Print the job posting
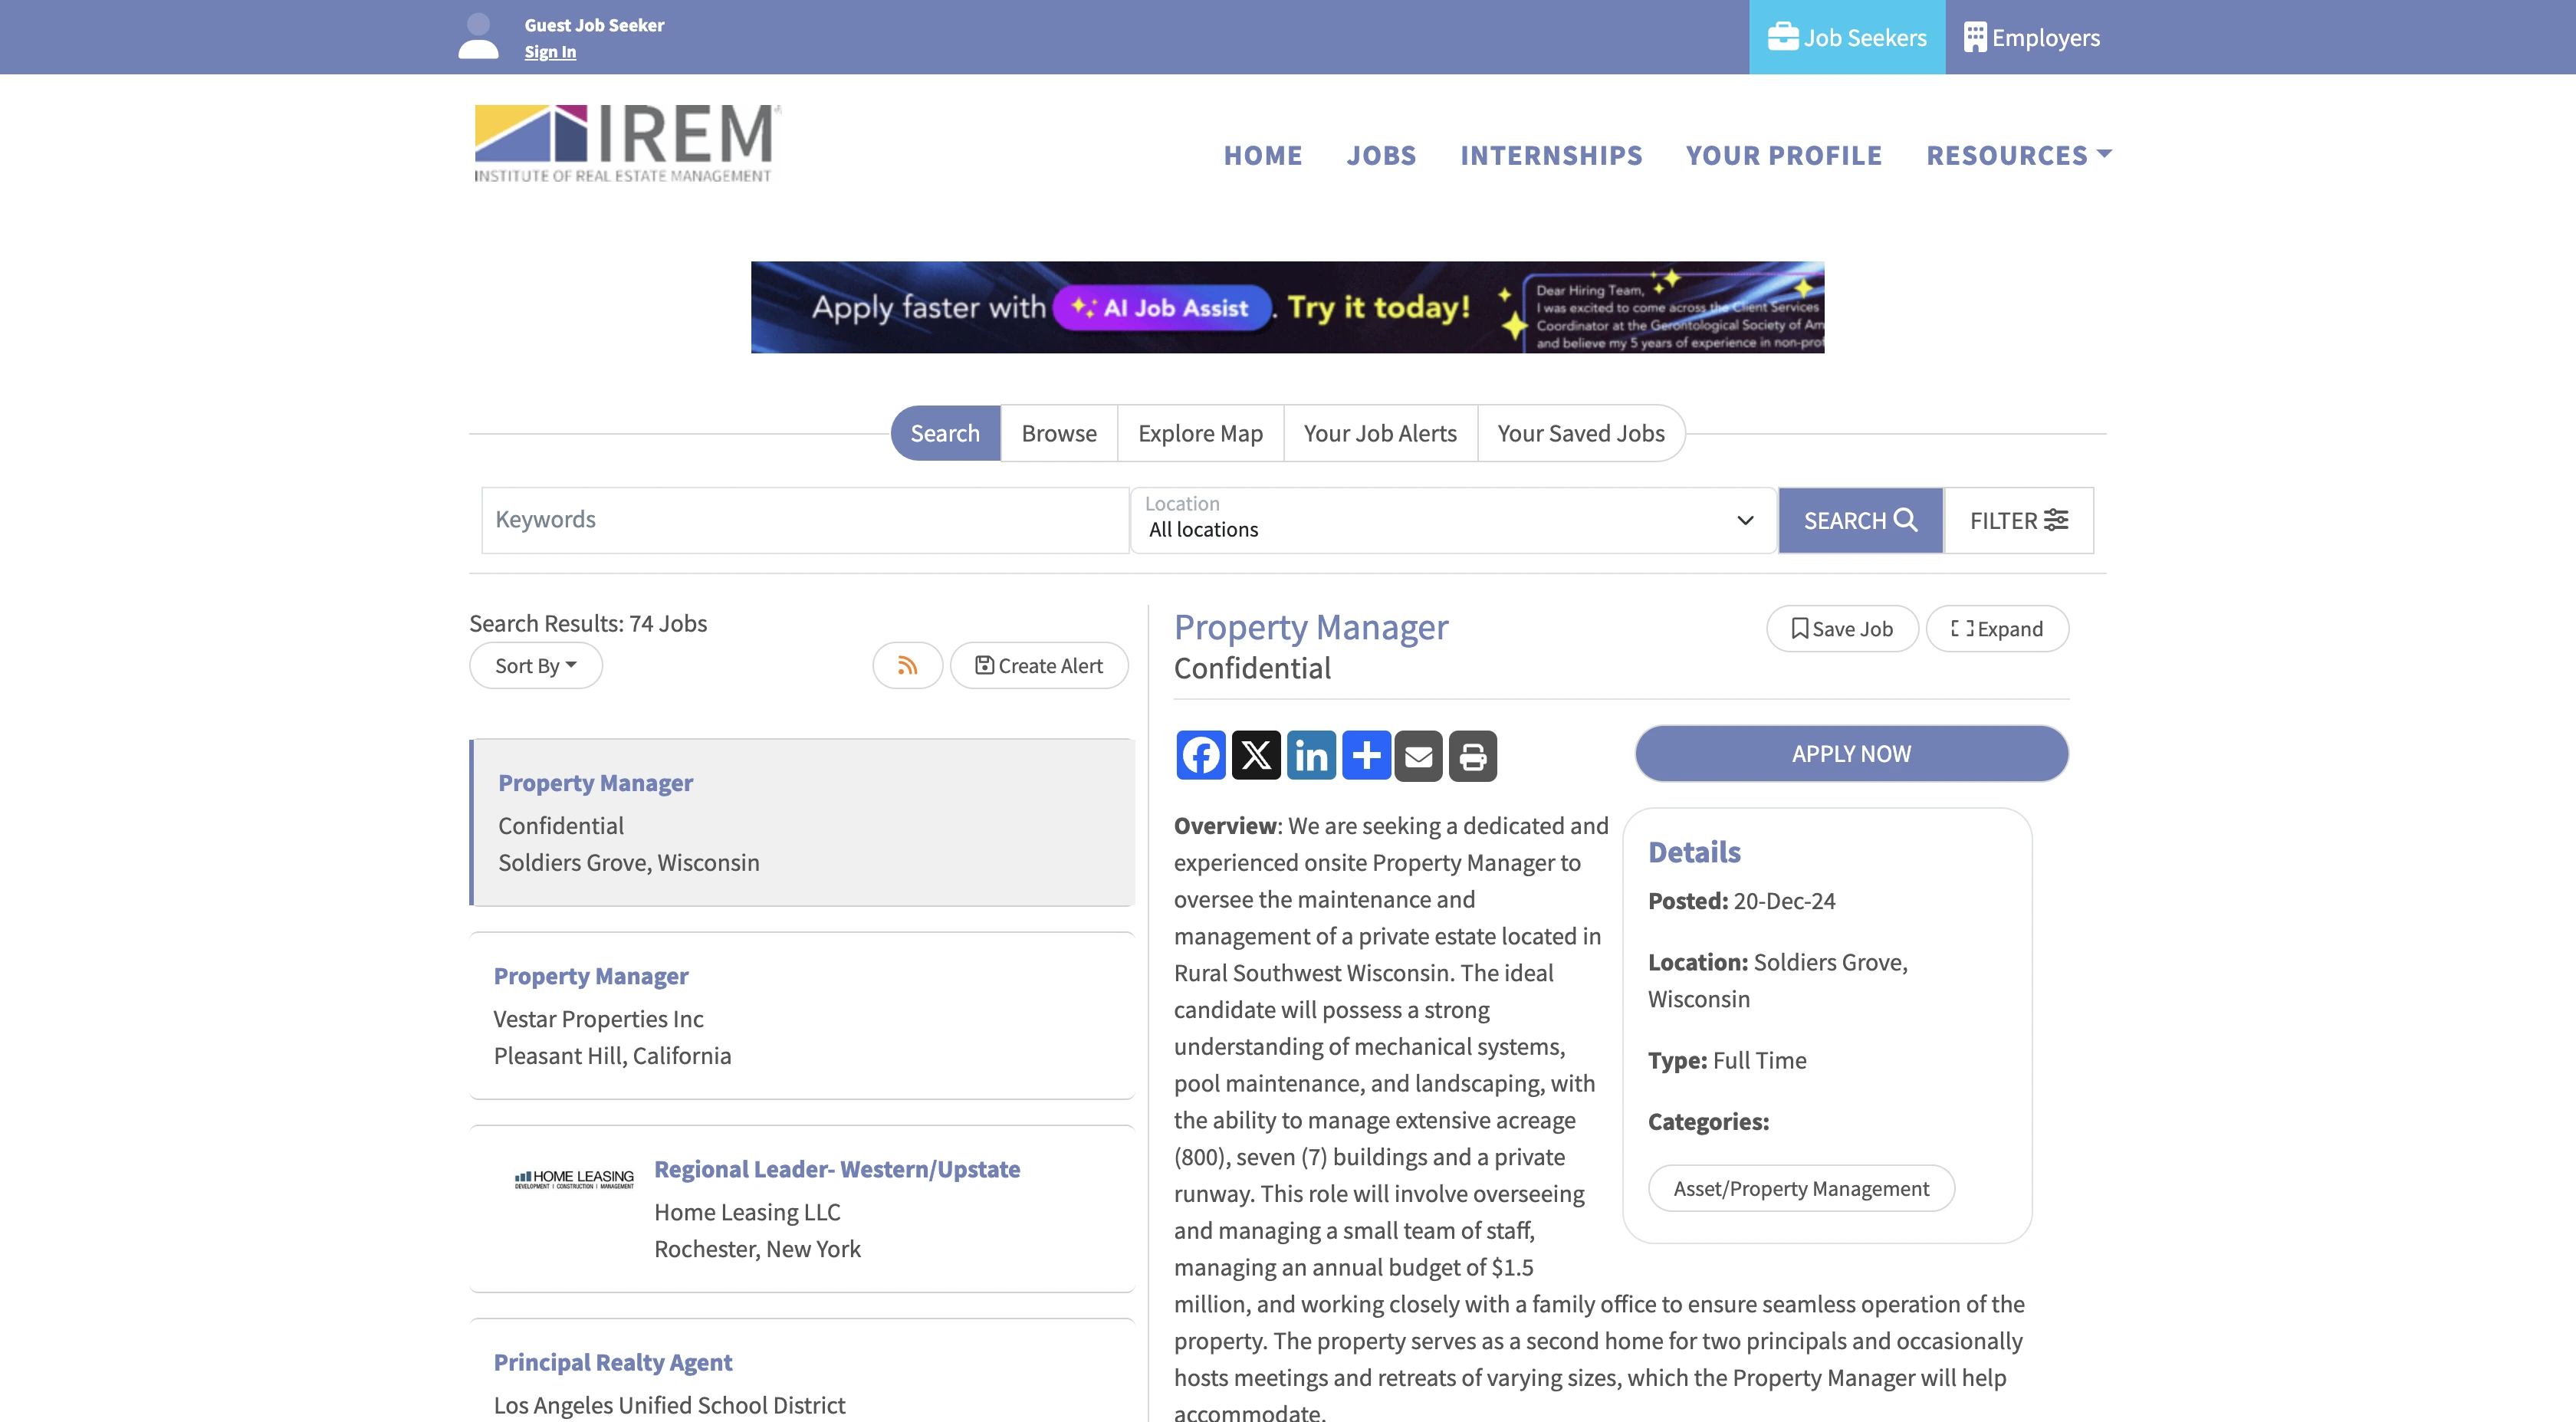 1472,755
